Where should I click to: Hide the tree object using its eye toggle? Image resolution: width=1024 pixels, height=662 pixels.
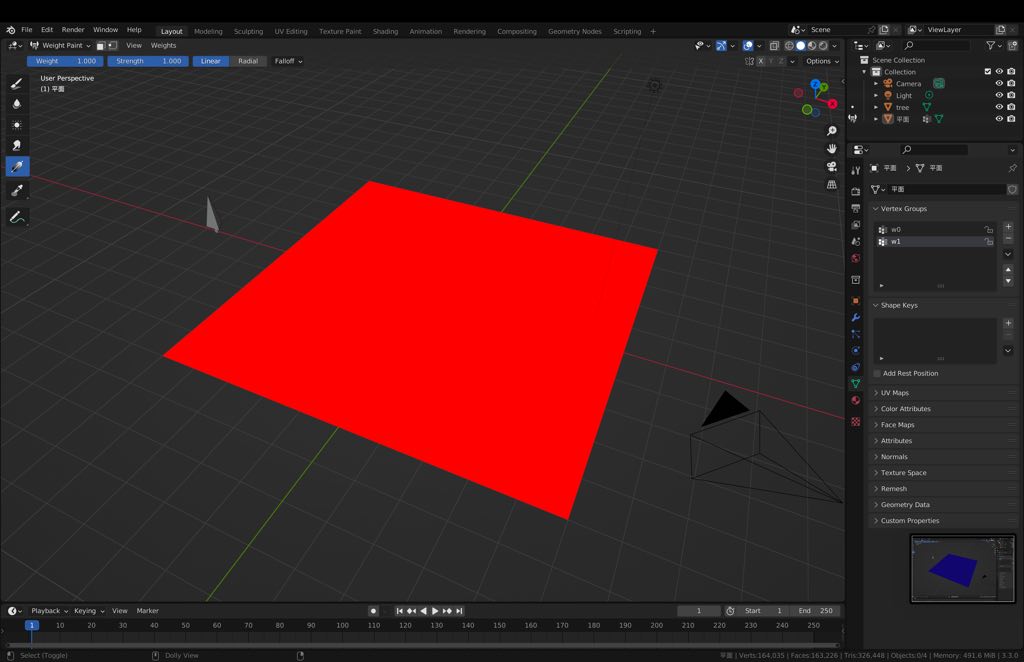point(997,107)
